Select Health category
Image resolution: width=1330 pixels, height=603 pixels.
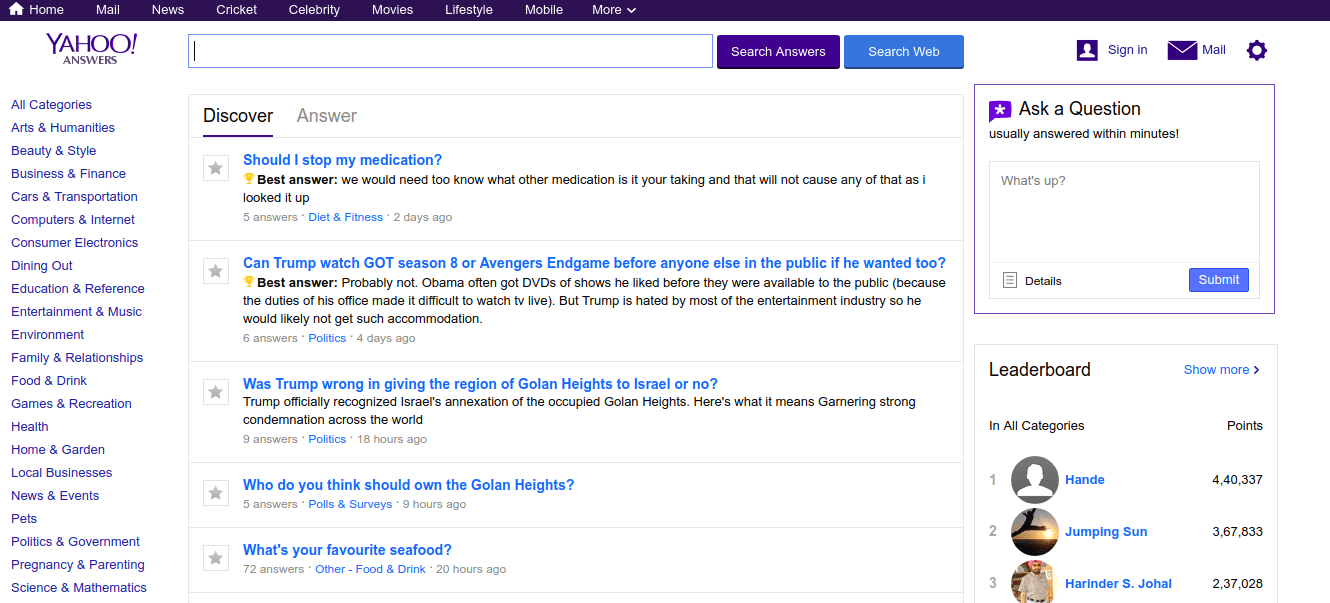[x=30, y=427]
